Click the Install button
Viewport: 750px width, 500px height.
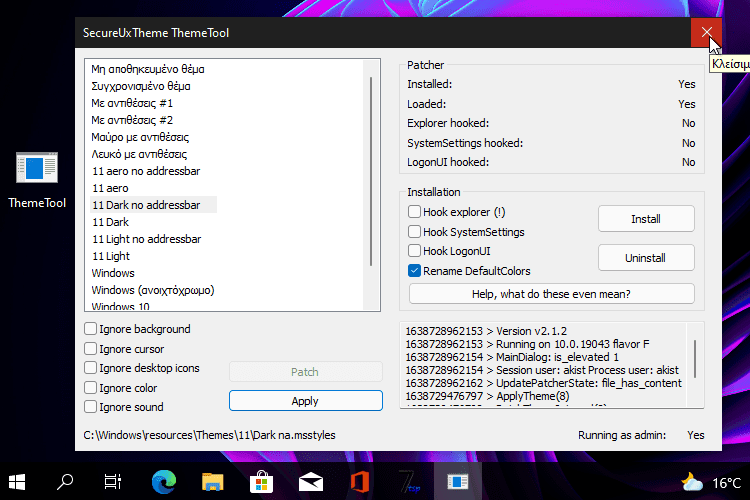point(646,219)
